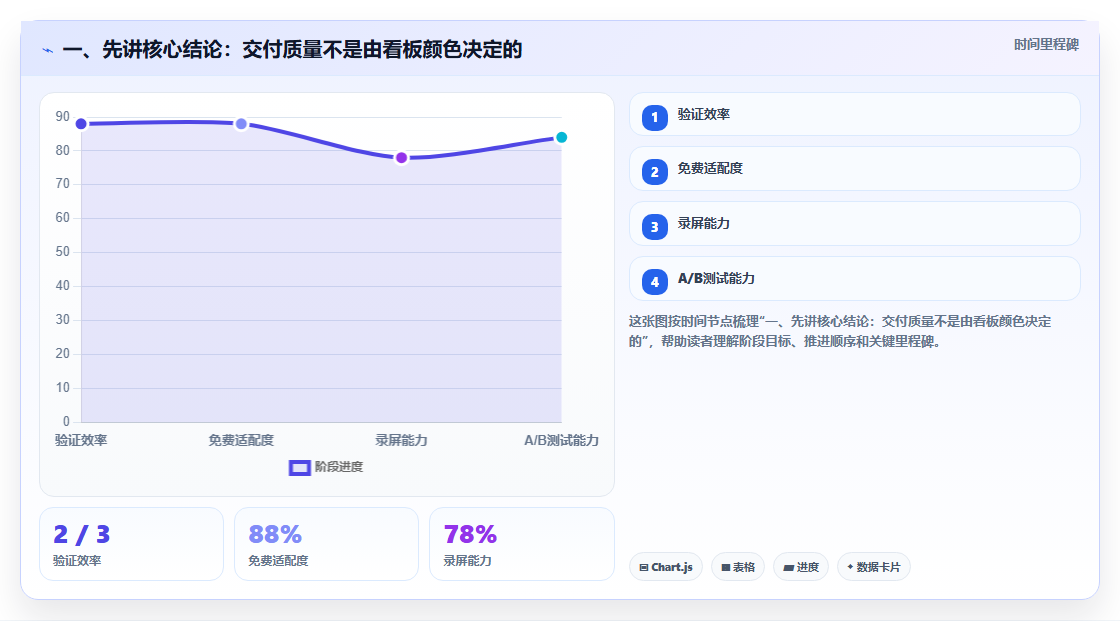Click the number 1 badge circle
The width and height of the screenshot is (1120, 621).
tap(654, 117)
